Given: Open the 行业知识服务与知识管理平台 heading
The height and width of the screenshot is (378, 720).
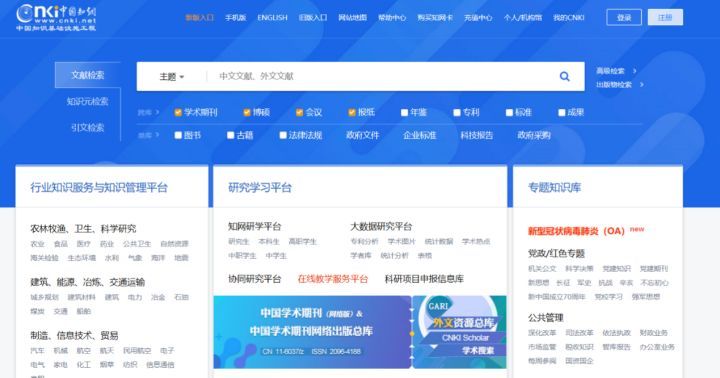Looking at the screenshot, I should [99, 187].
